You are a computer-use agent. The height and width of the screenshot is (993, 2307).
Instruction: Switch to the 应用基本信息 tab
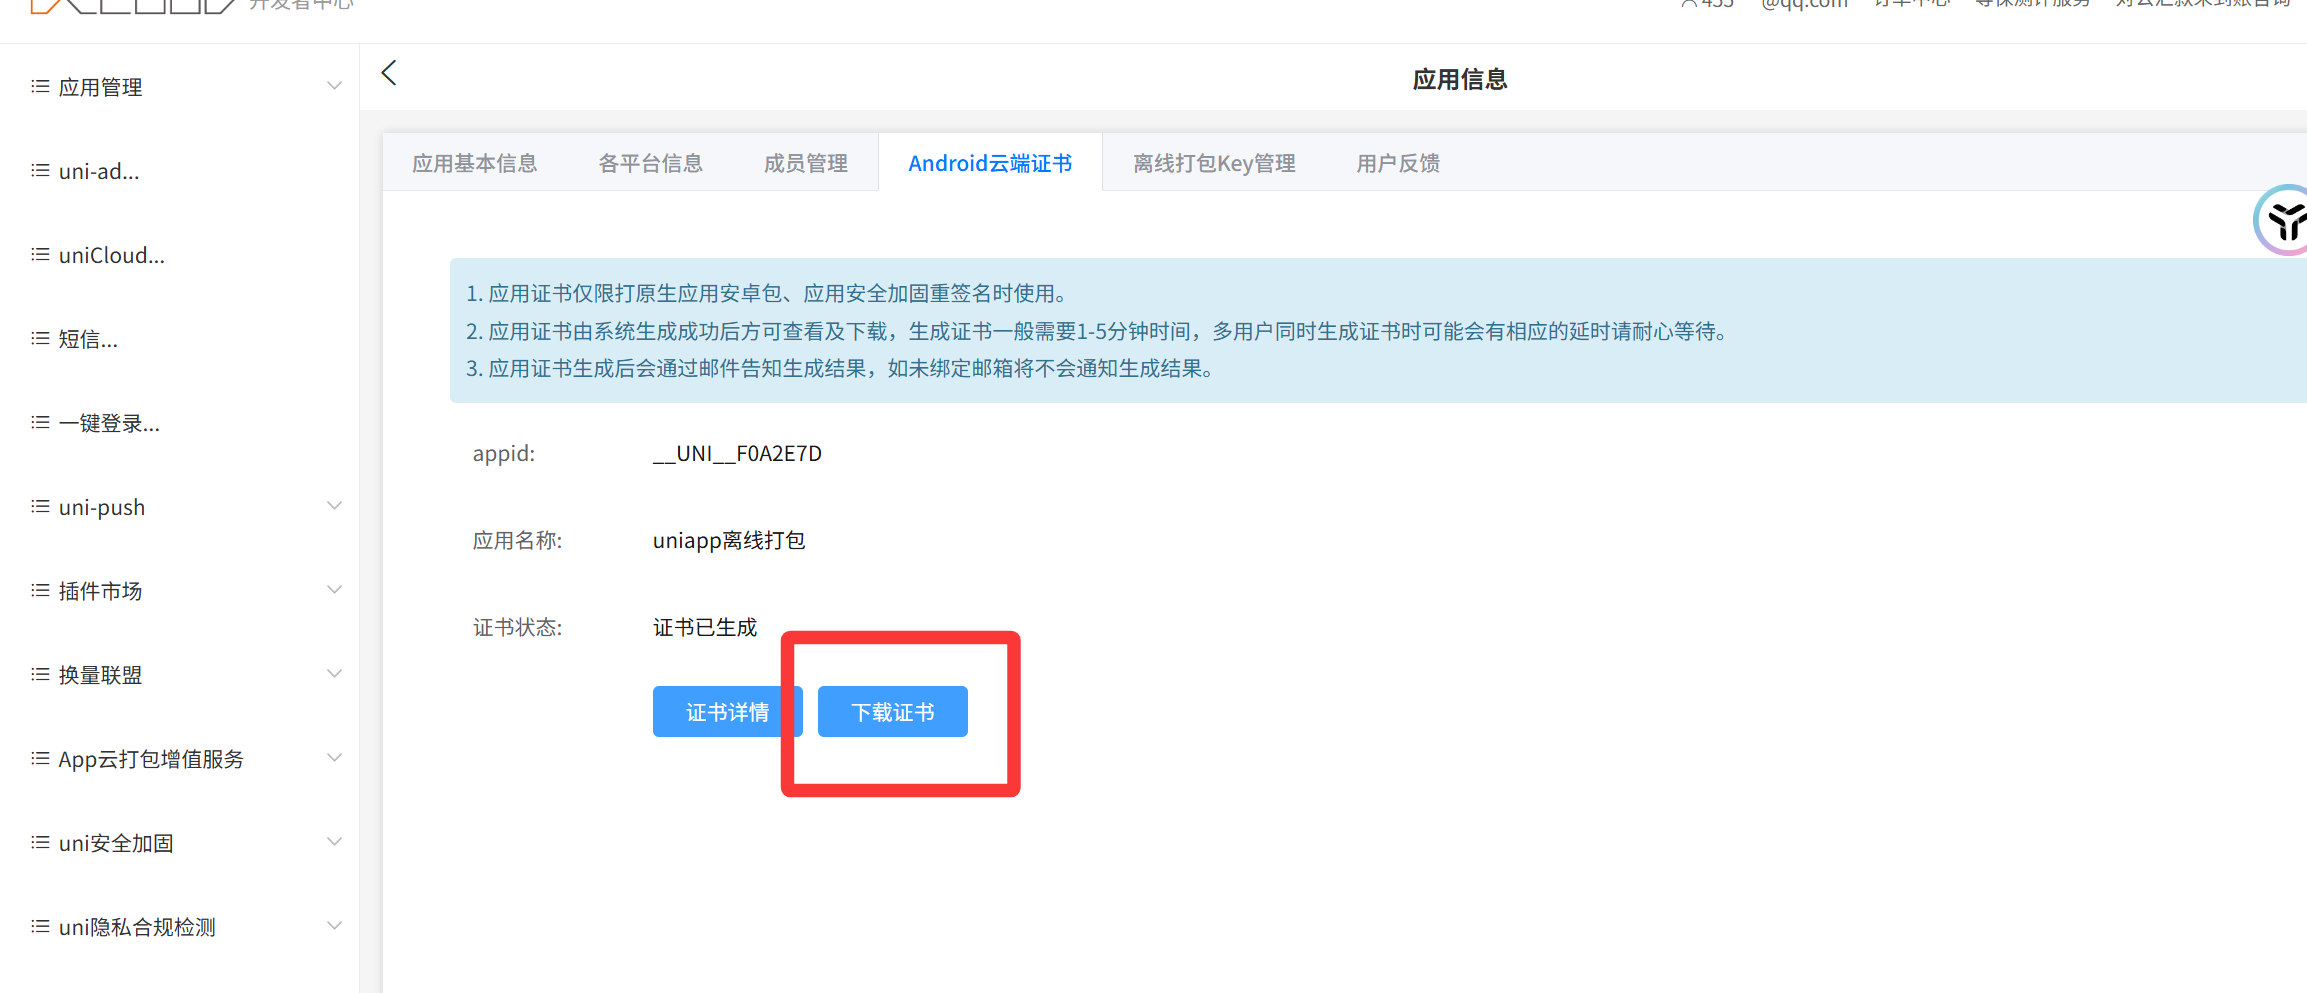(x=475, y=163)
